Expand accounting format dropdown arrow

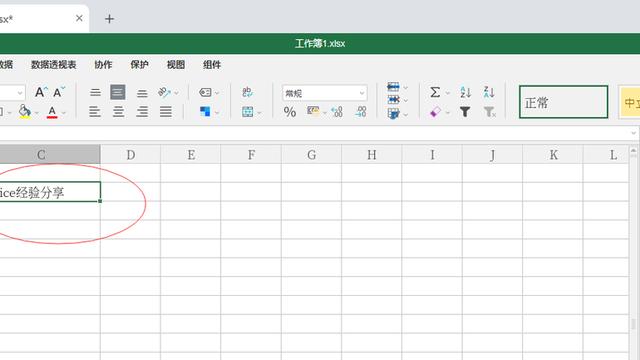pos(324,113)
